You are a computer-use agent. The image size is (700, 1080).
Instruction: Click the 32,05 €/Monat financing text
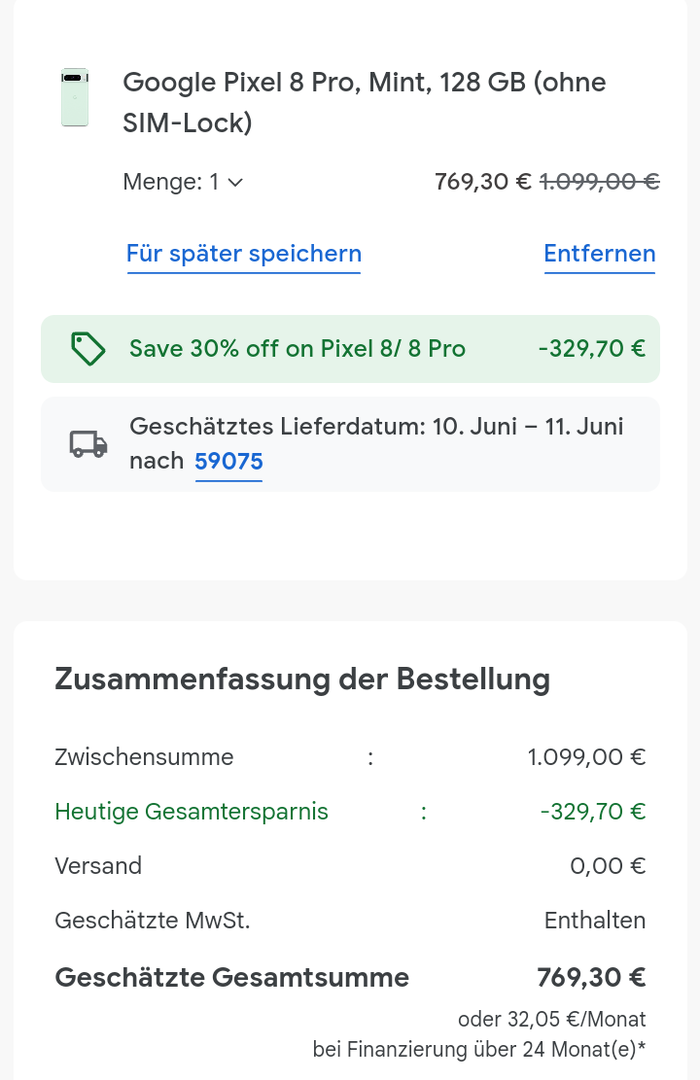coord(552,1019)
